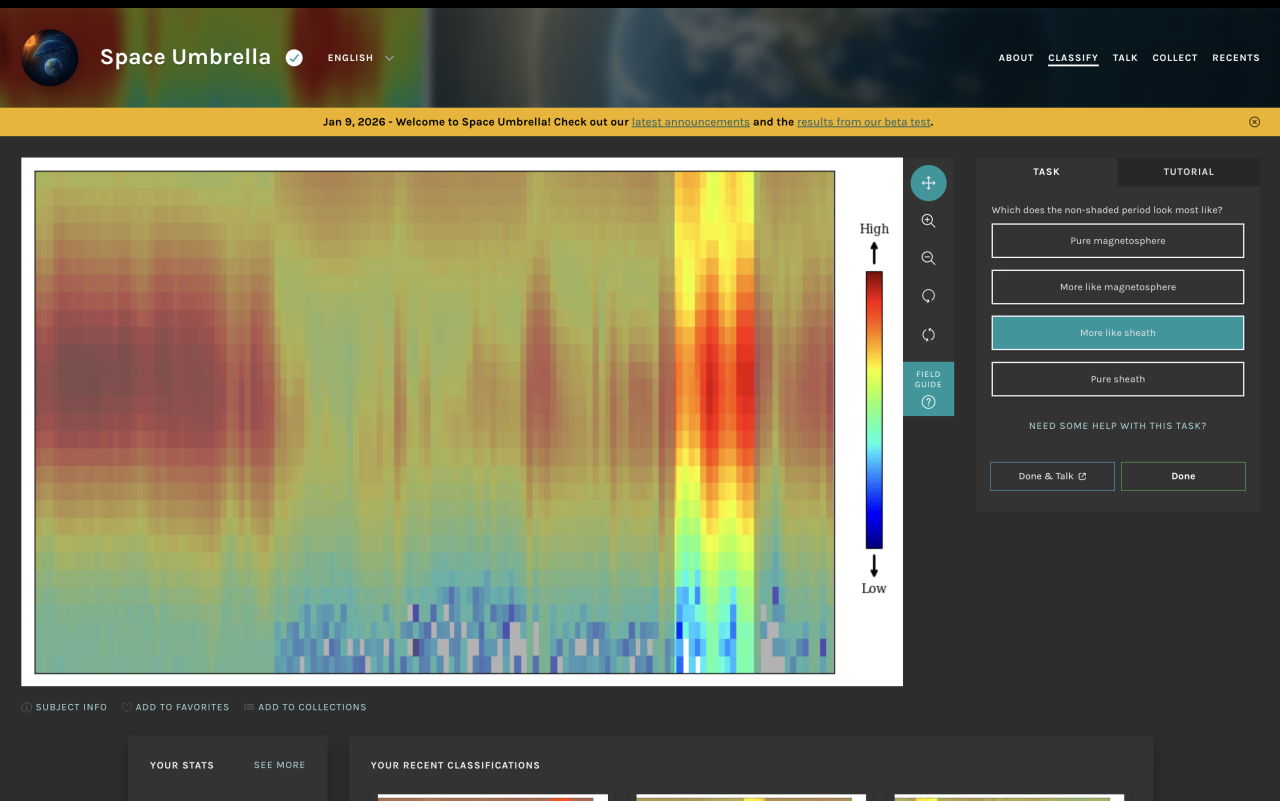This screenshot has width=1280, height=801.
Task: Reset the image view
Action: [x=928, y=335]
